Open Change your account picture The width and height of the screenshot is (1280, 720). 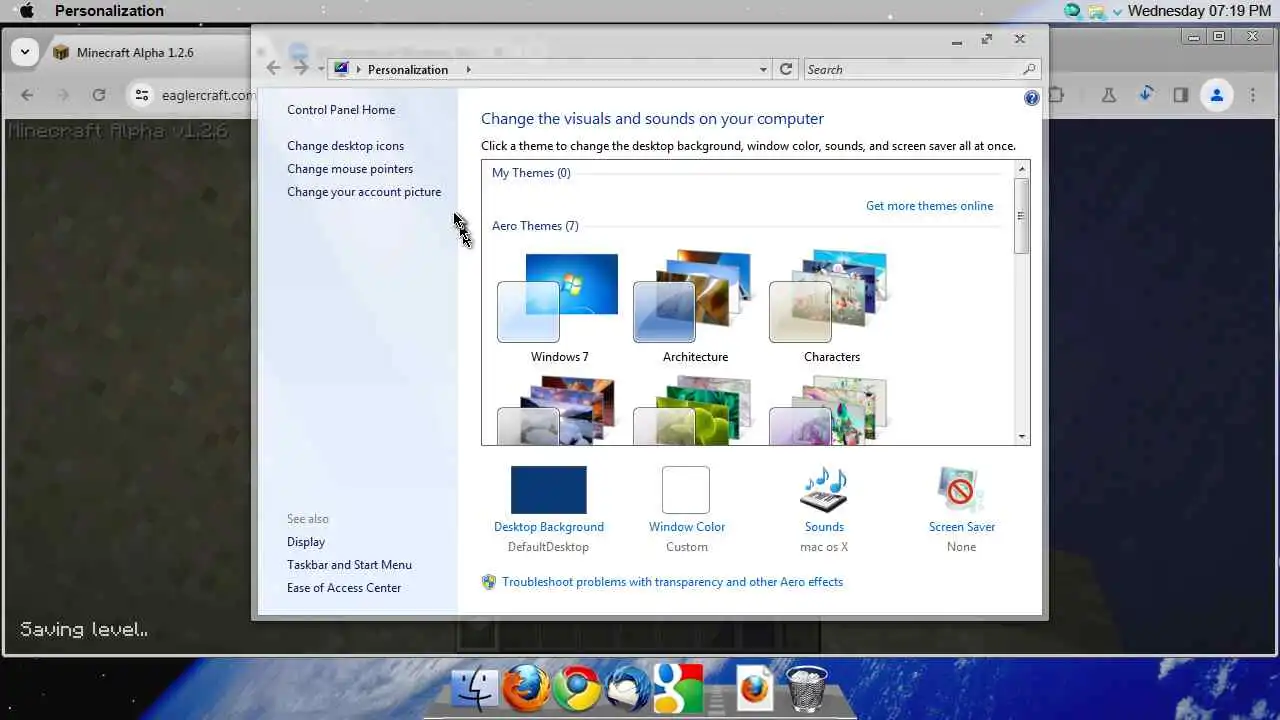(x=364, y=192)
